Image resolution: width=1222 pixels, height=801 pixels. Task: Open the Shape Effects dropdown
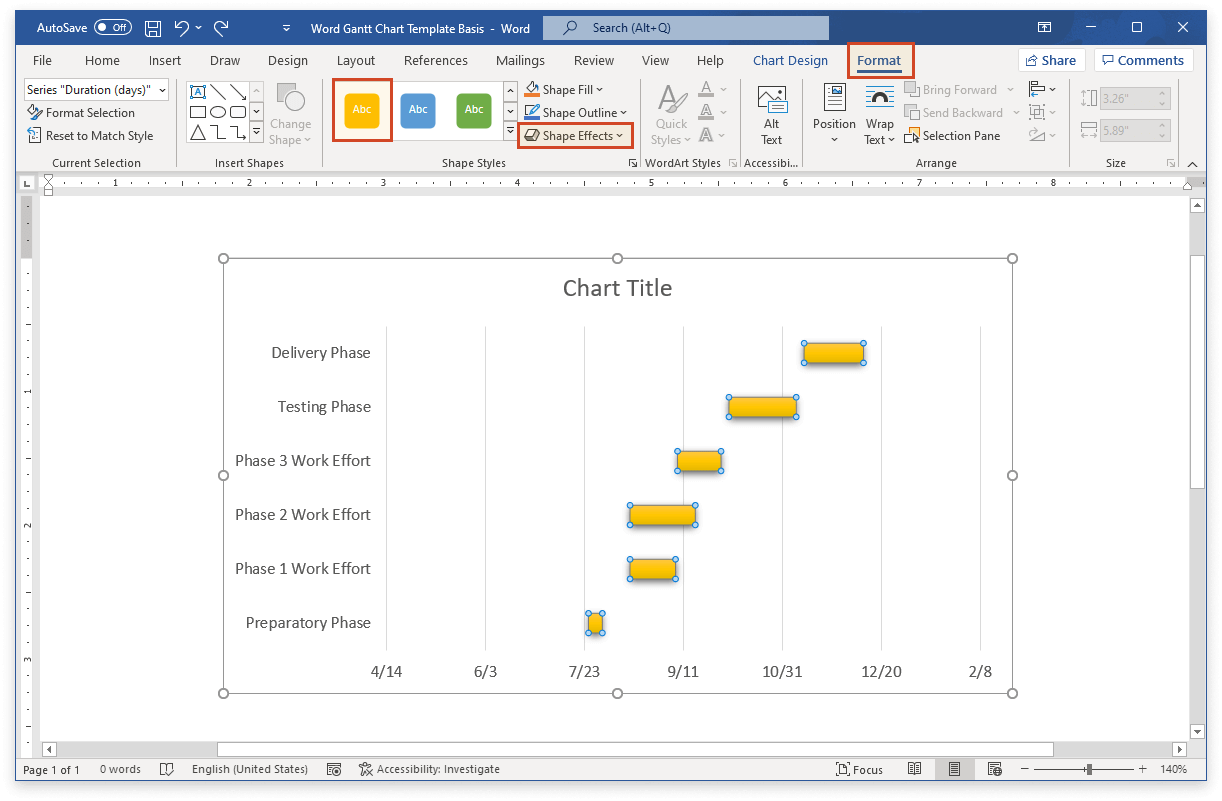575,135
